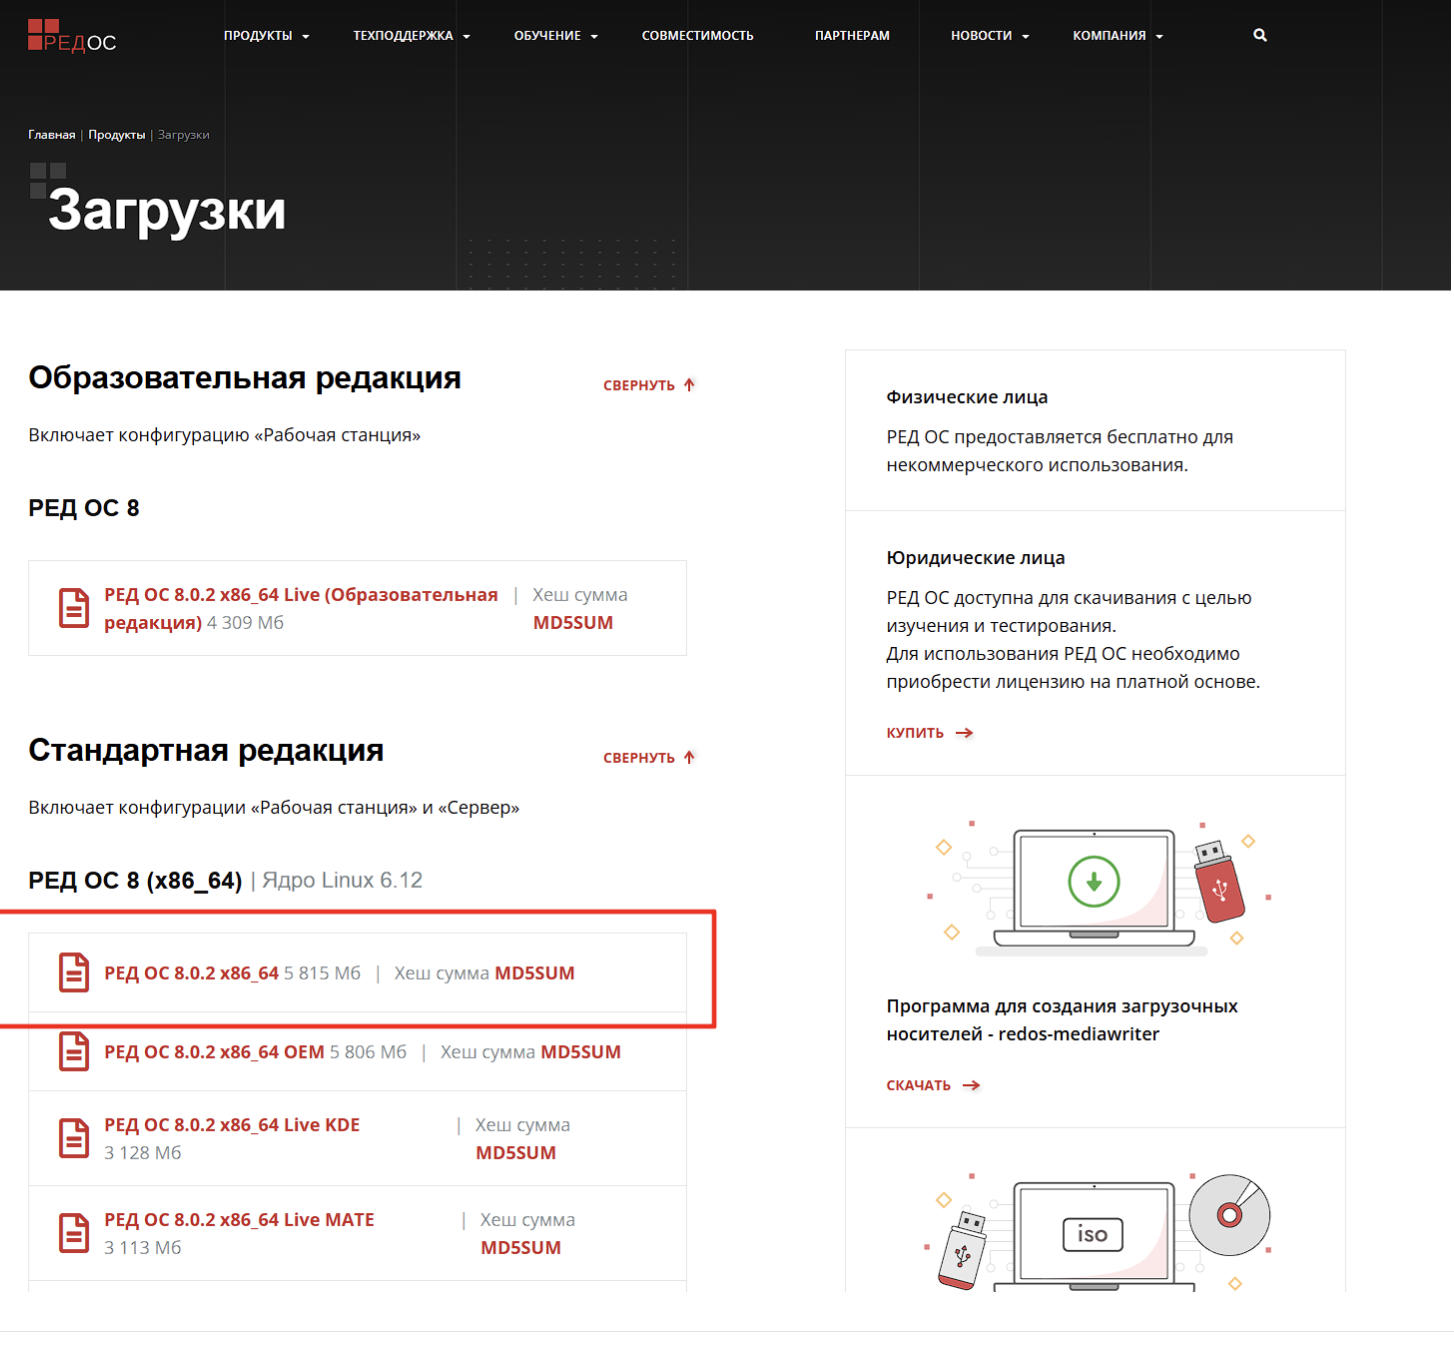Download РЕД ОС 8.0.2 x86_64 Live KDE

coord(232,1125)
